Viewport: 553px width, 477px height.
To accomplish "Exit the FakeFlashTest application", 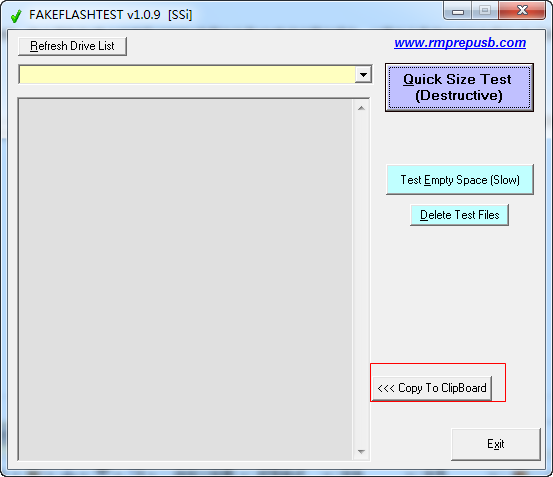I will tap(496, 444).
